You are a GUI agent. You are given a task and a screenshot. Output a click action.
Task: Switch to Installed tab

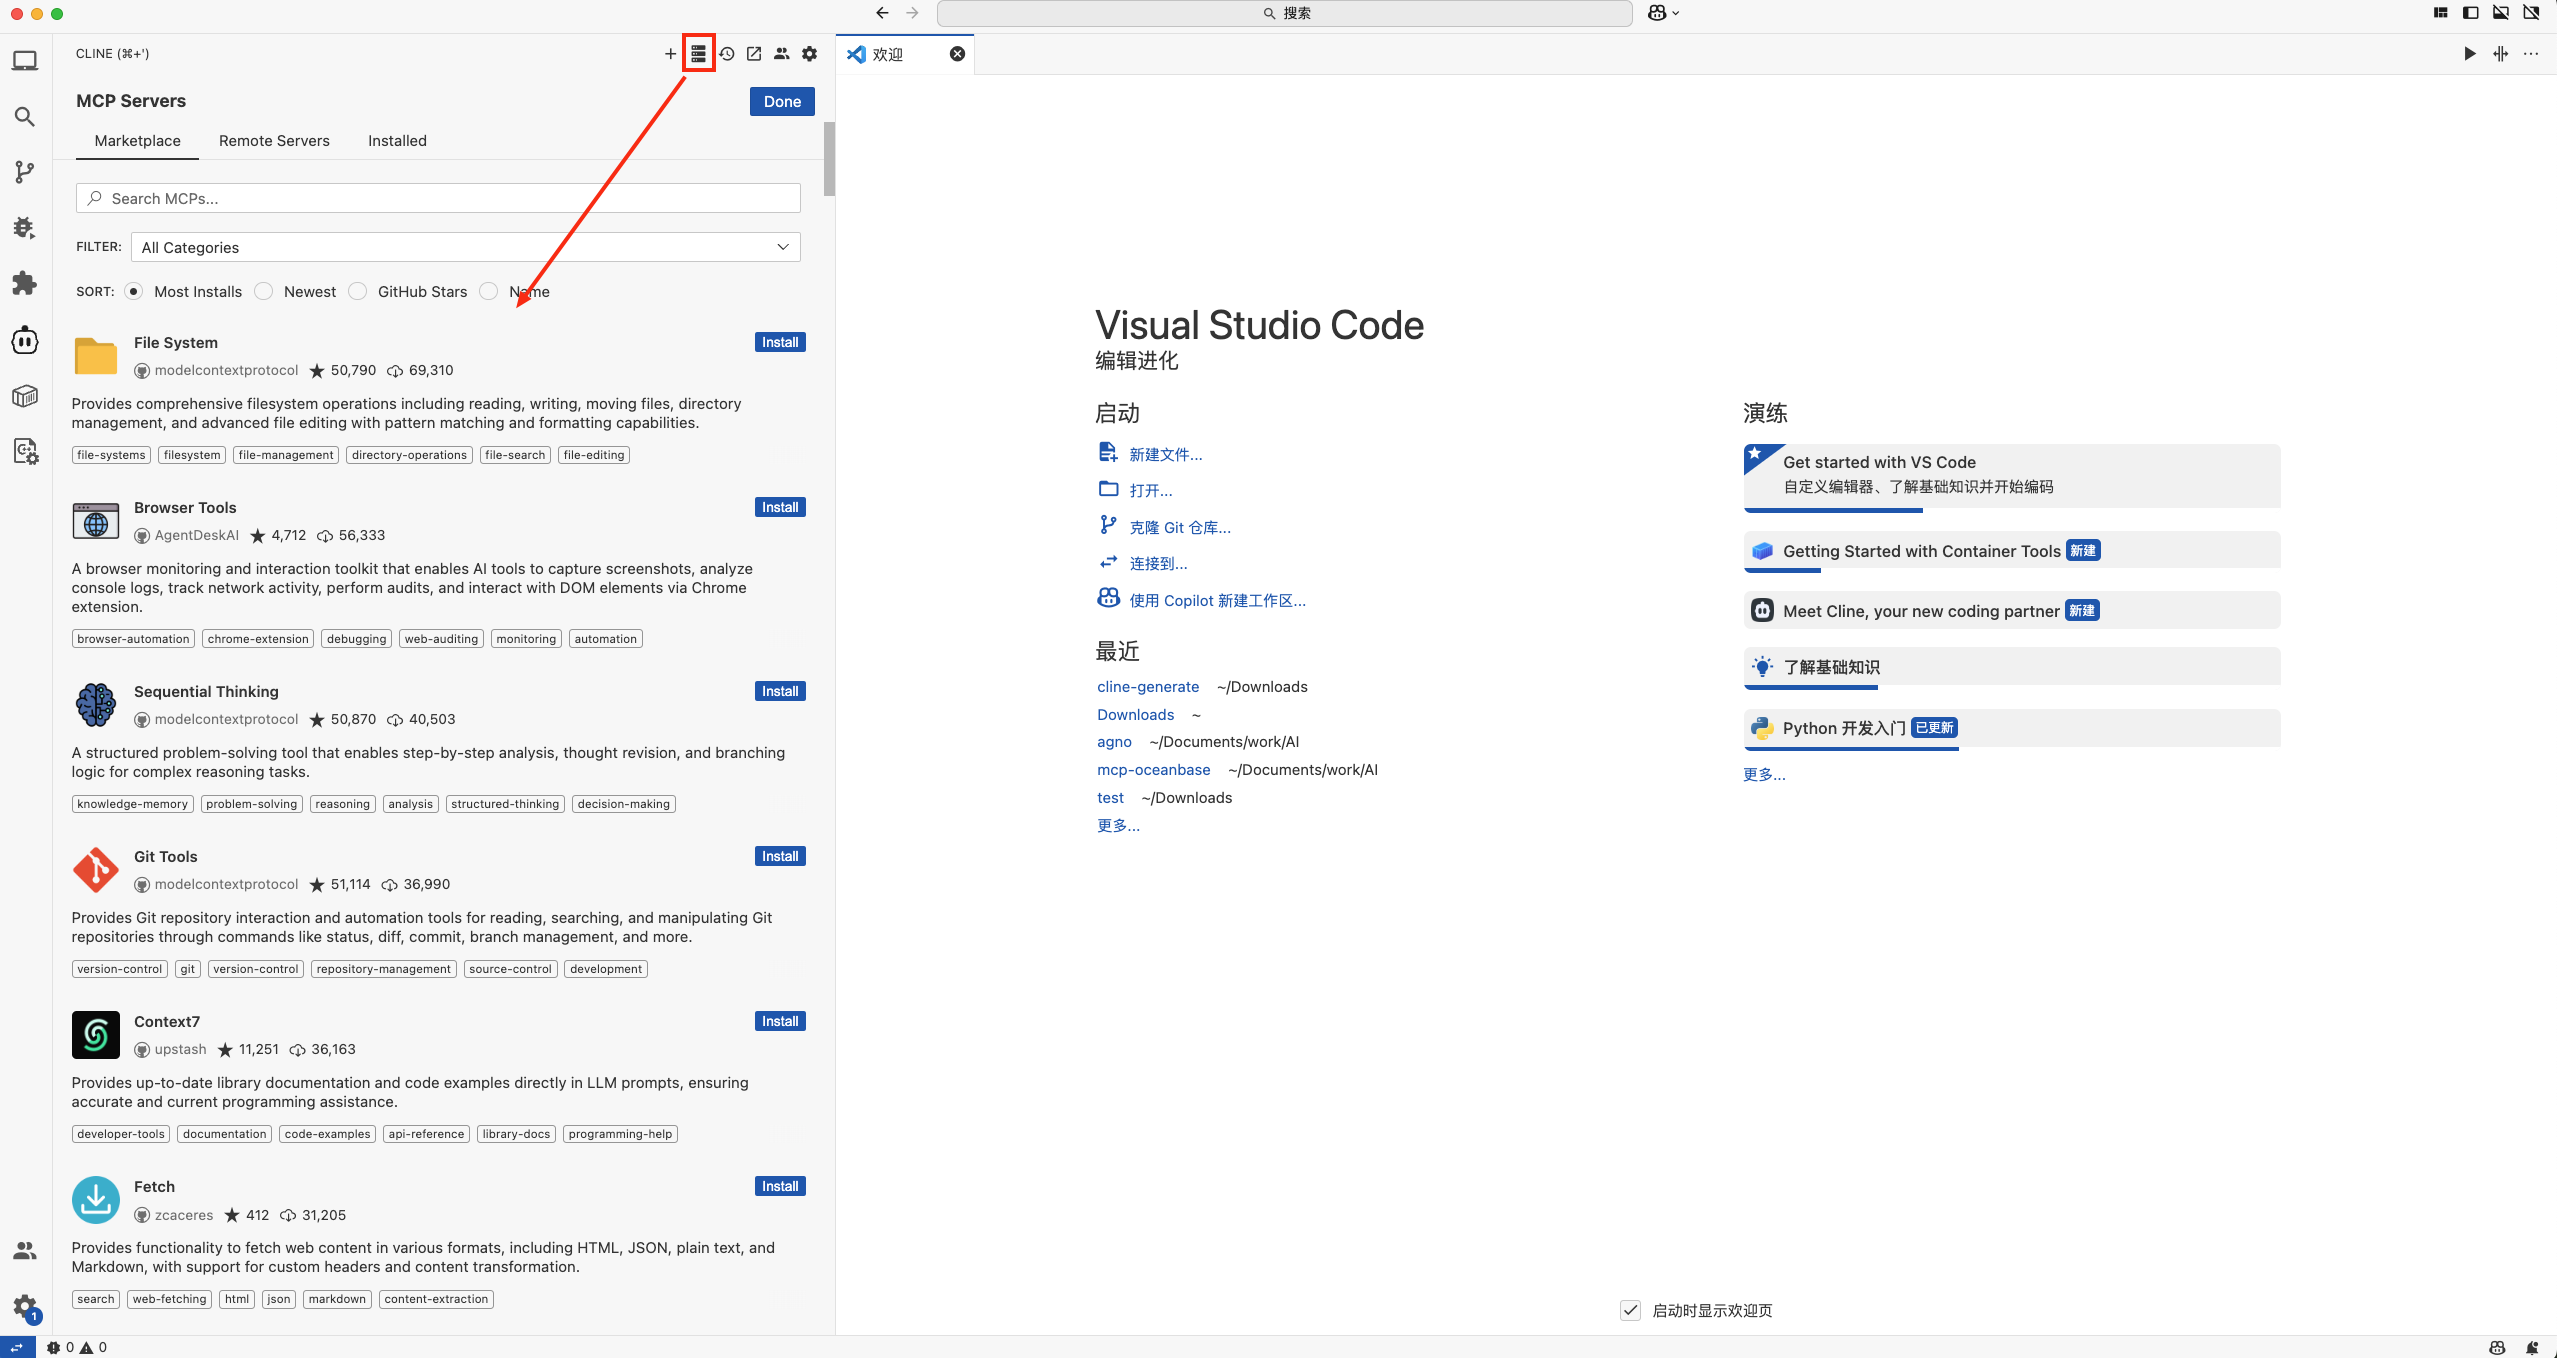pos(397,141)
